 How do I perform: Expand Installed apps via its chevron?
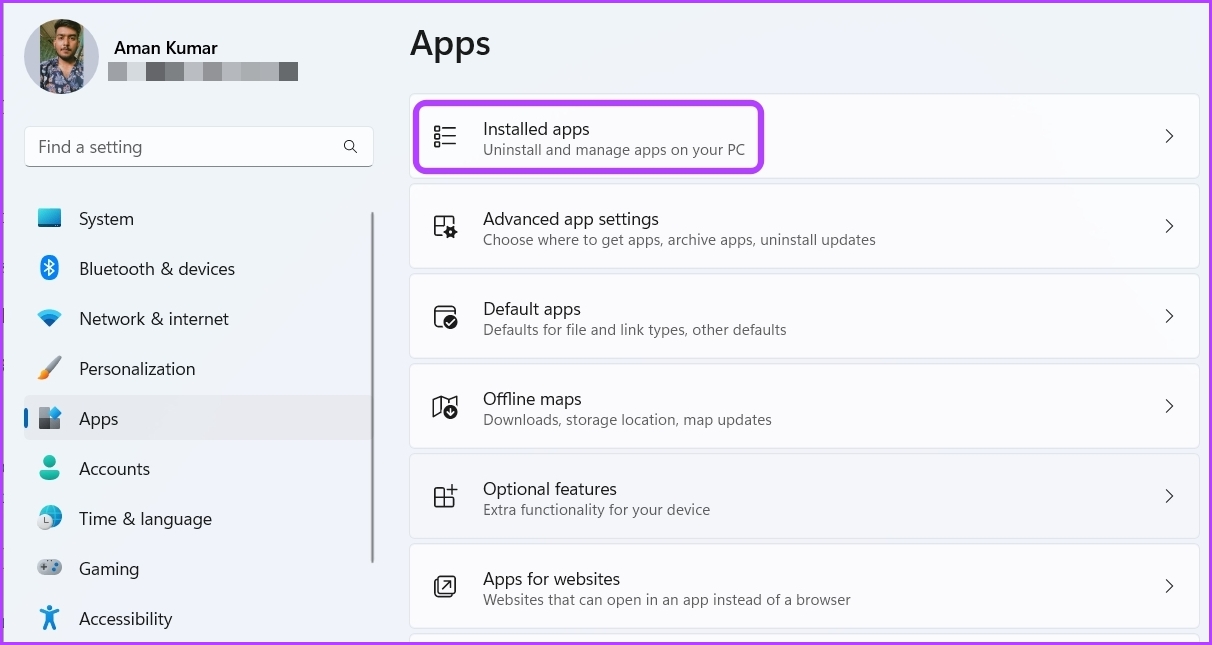click(1169, 136)
